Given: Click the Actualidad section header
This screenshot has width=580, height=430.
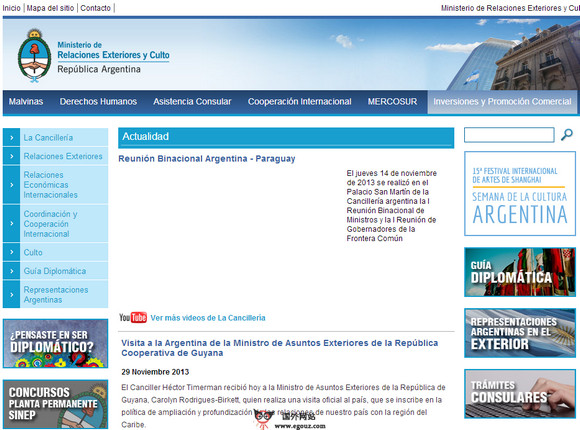Looking at the screenshot, I should (x=286, y=137).
